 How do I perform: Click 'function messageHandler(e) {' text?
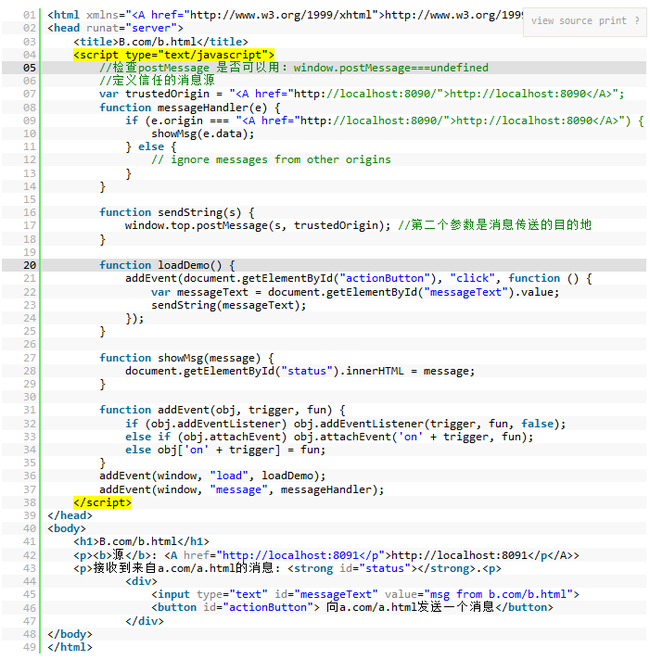point(190,107)
